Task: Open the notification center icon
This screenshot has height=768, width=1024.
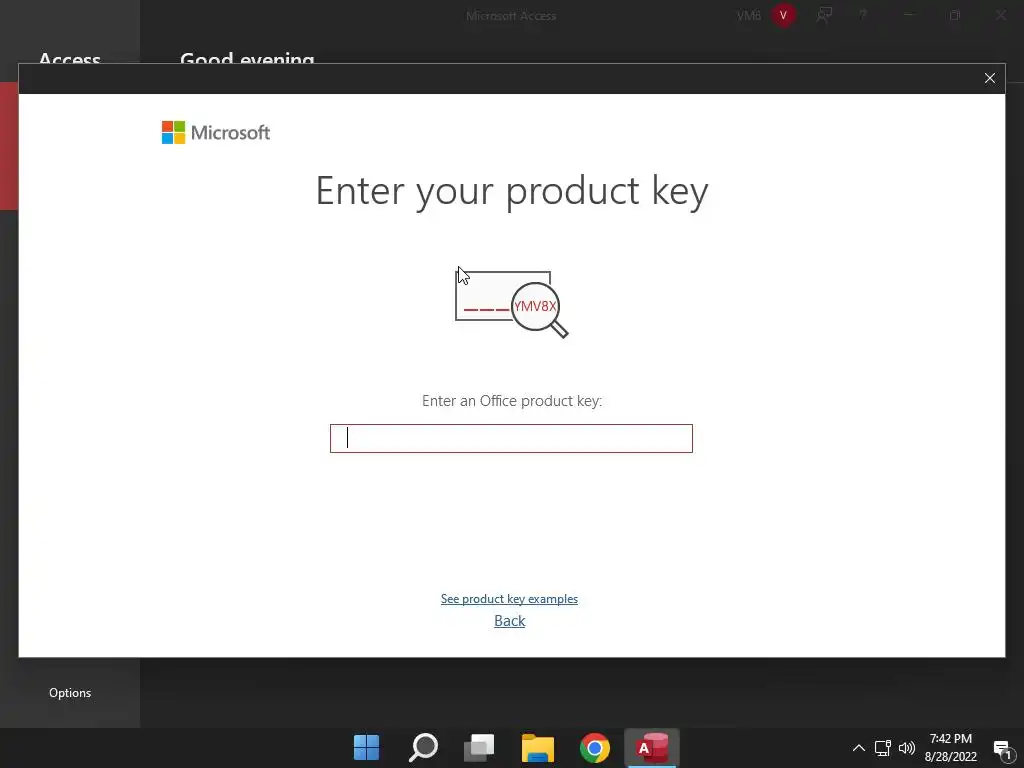Action: tap(1003, 748)
